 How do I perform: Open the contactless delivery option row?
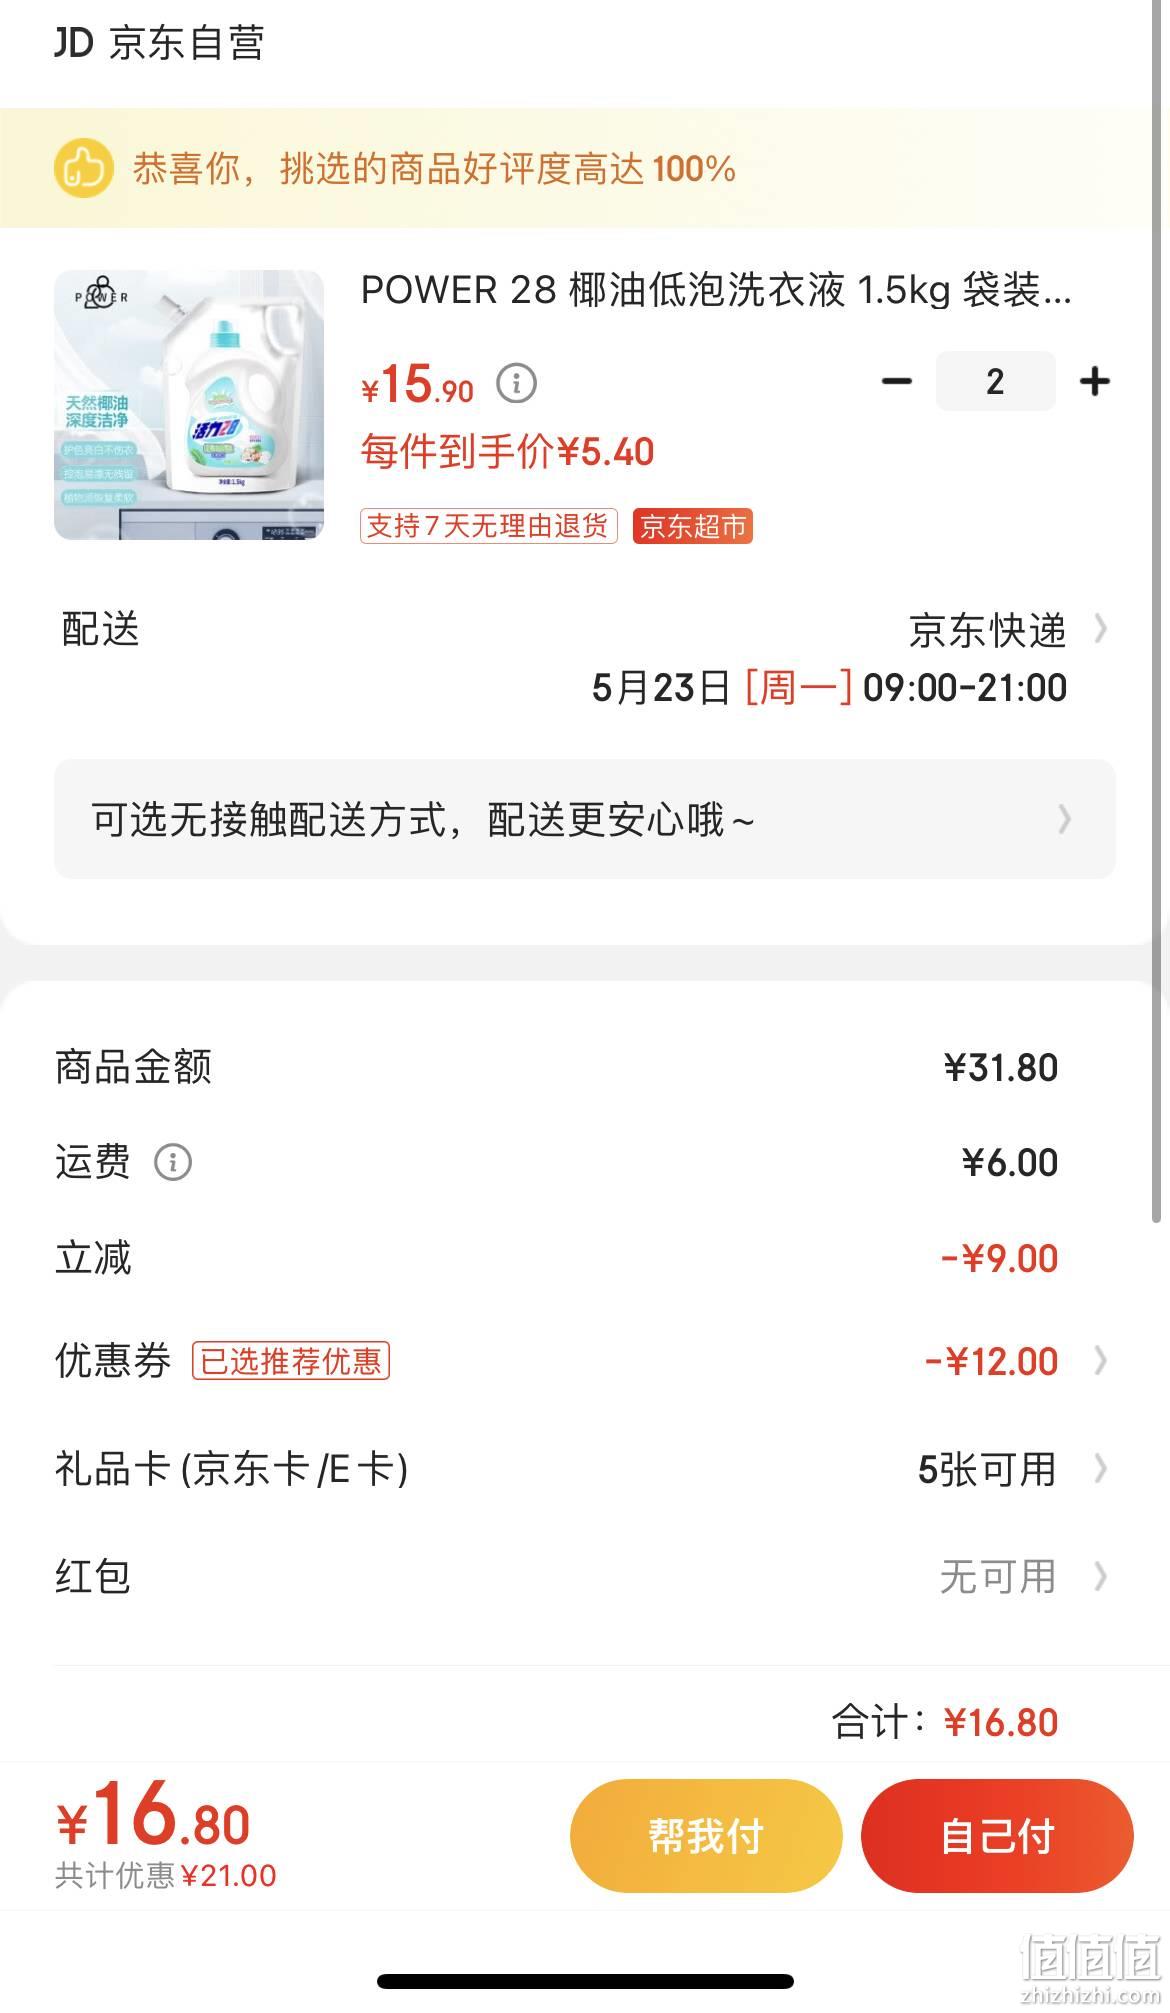(585, 819)
